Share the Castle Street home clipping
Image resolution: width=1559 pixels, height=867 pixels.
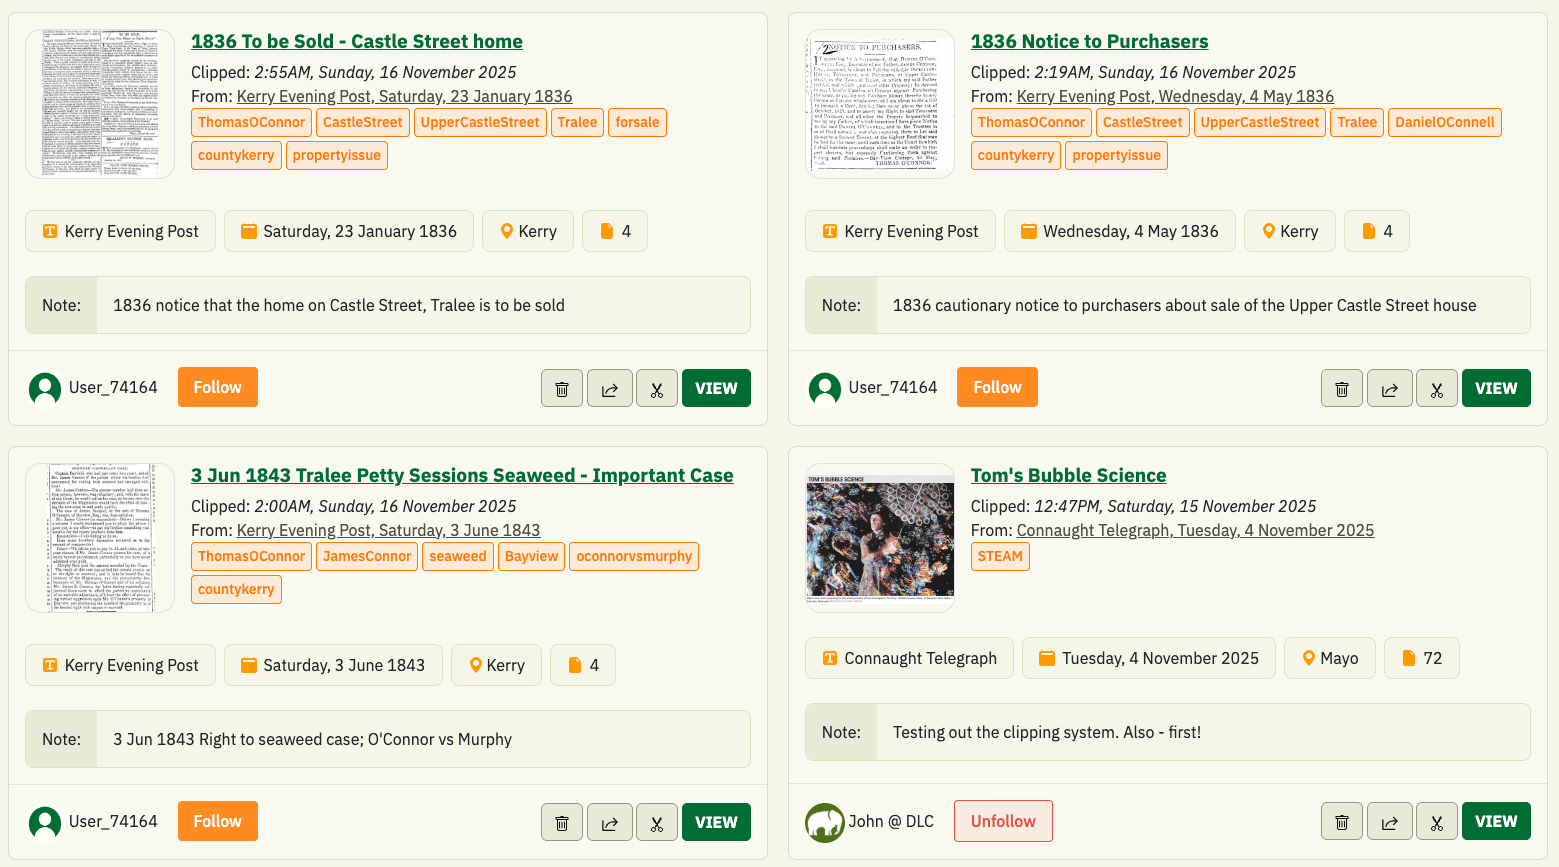pyautogui.click(x=610, y=388)
